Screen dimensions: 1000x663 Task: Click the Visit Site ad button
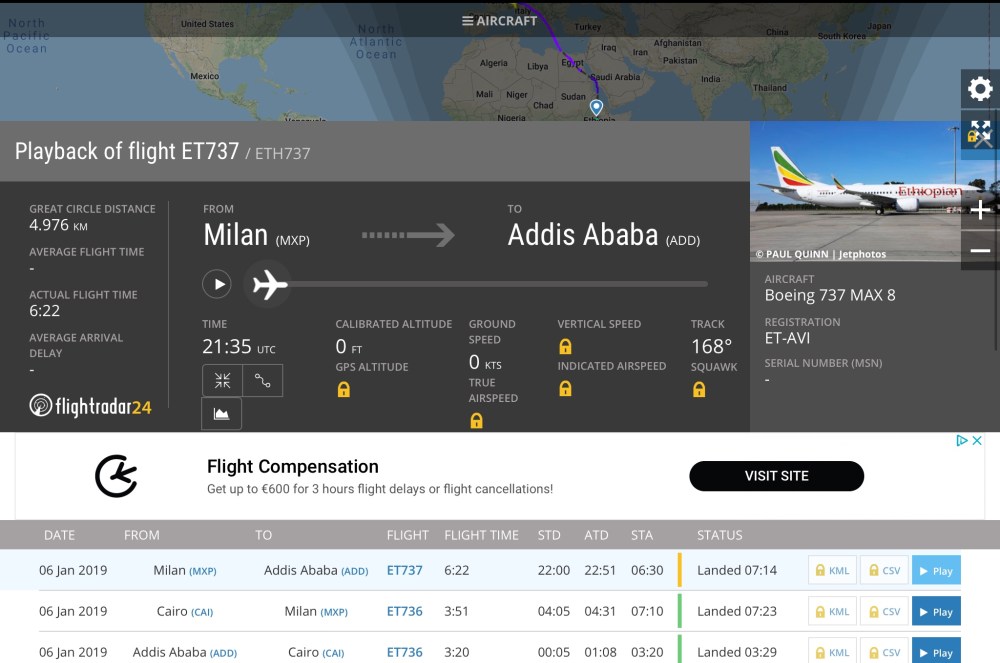(776, 476)
